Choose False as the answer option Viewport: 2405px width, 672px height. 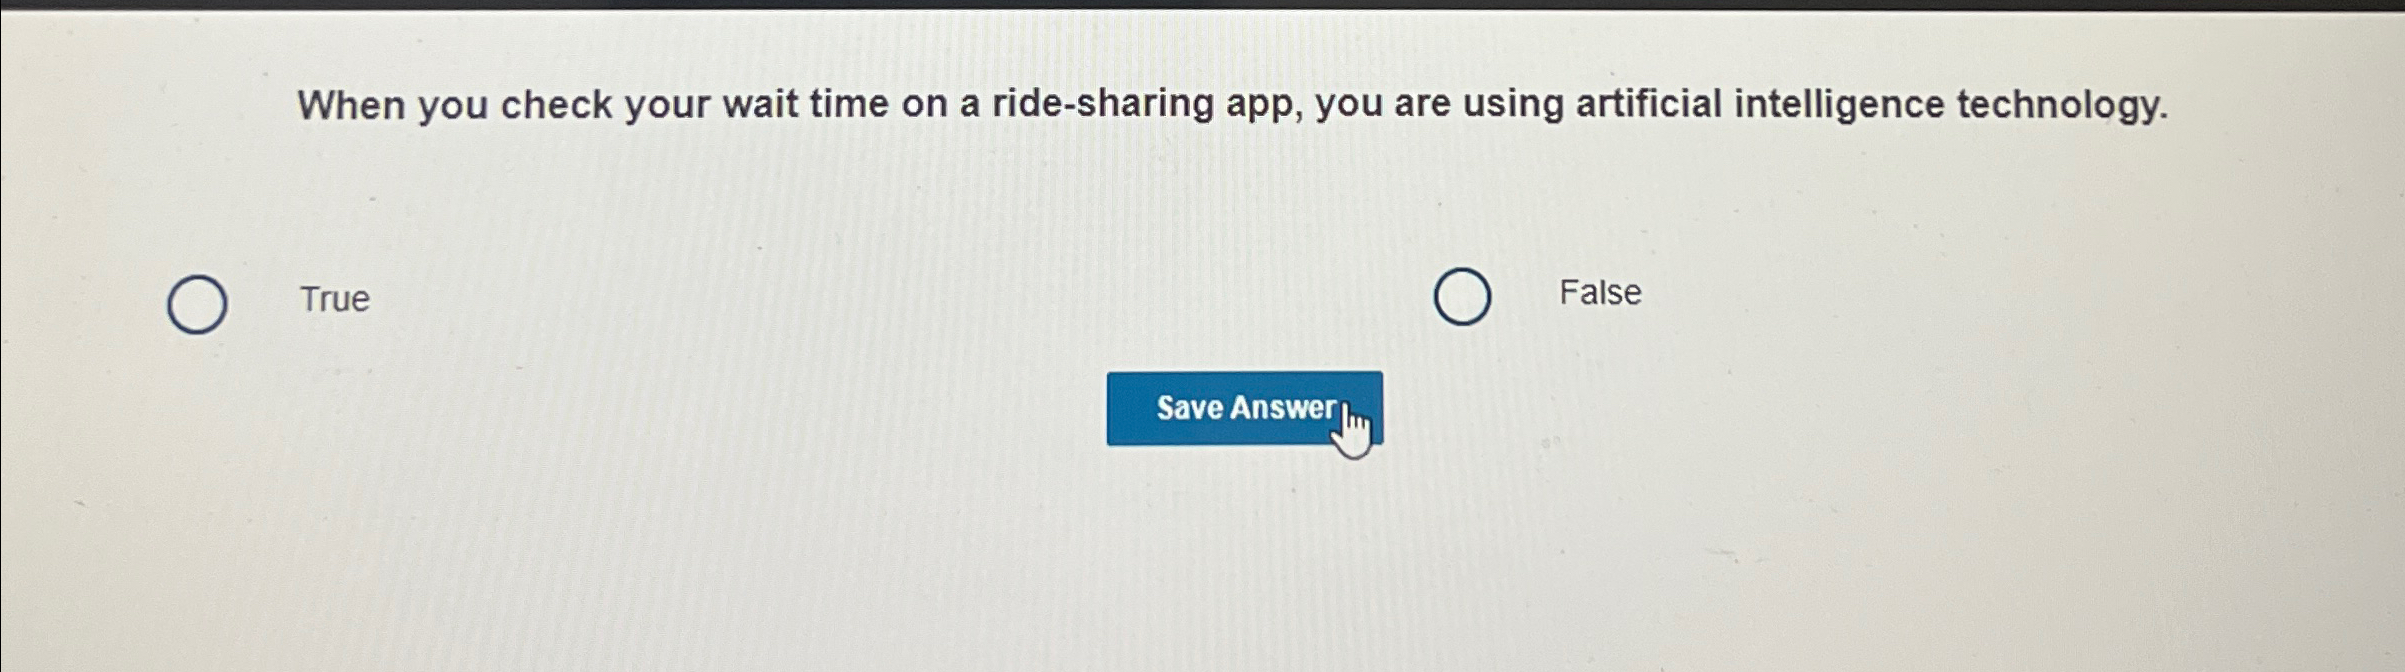[1462, 296]
